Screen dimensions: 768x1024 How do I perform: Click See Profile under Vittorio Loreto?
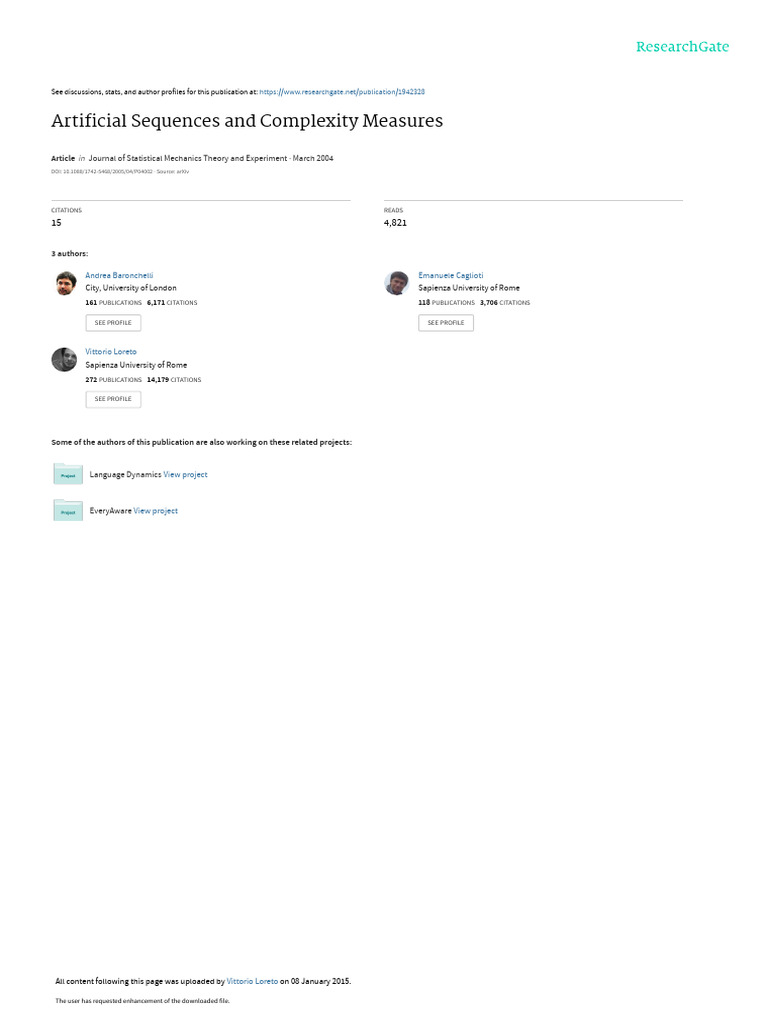point(113,399)
